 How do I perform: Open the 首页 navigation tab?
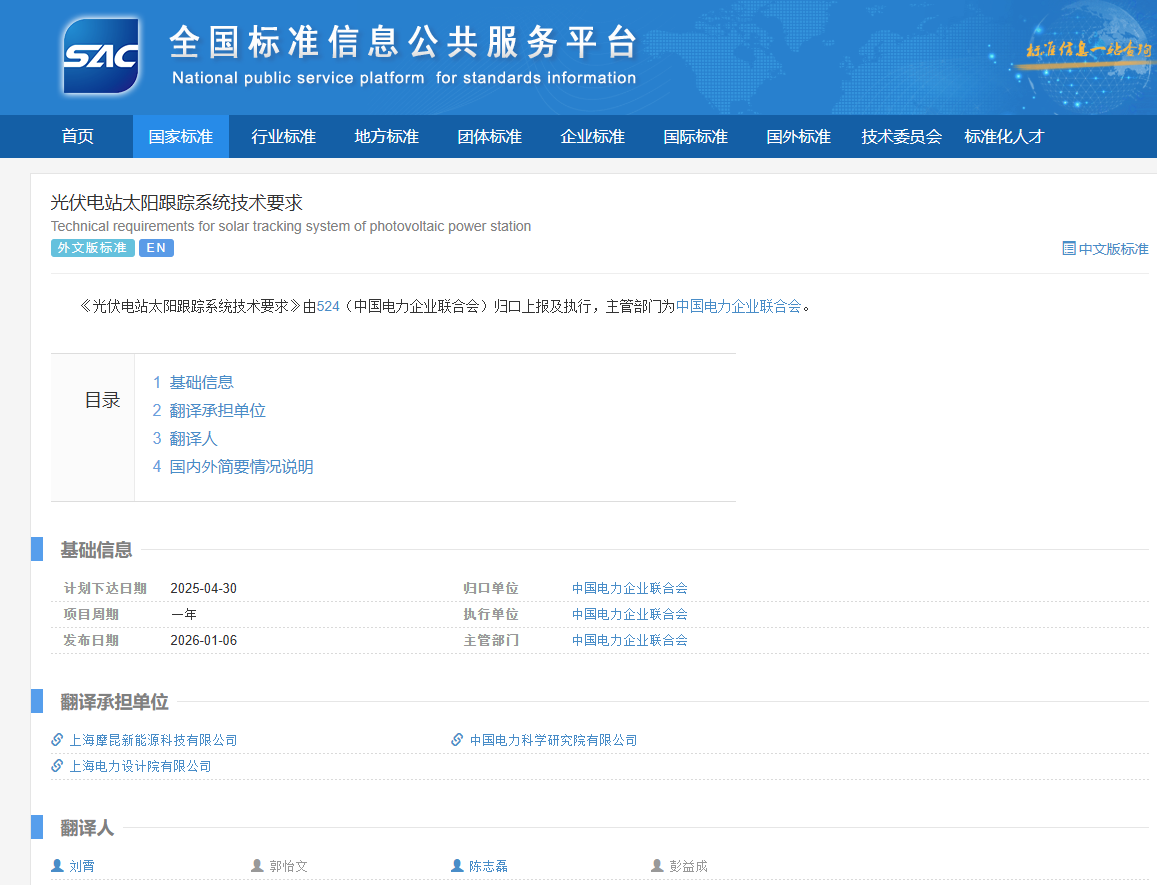pyautogui.click(x=78, y=137)
